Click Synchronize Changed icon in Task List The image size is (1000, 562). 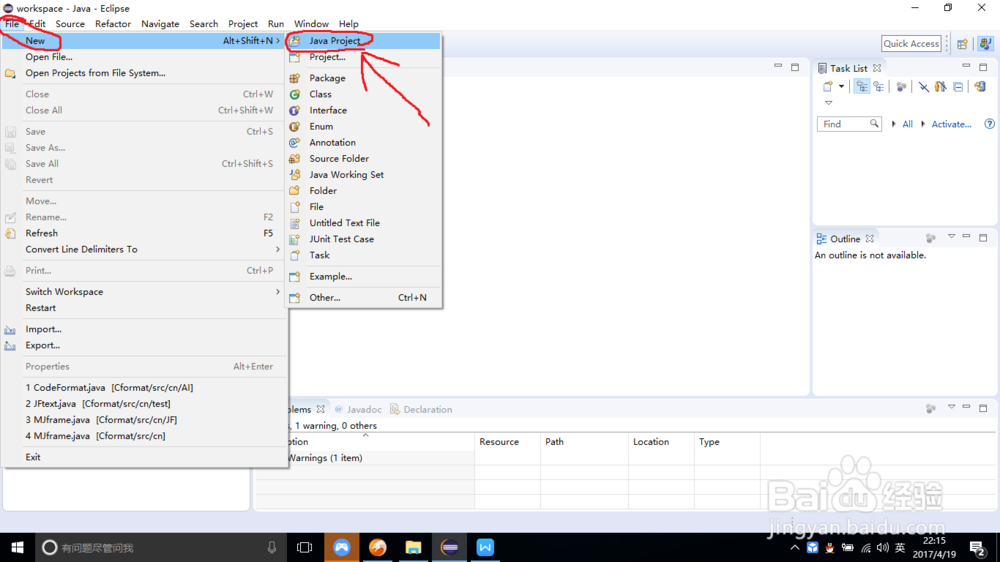980,87
